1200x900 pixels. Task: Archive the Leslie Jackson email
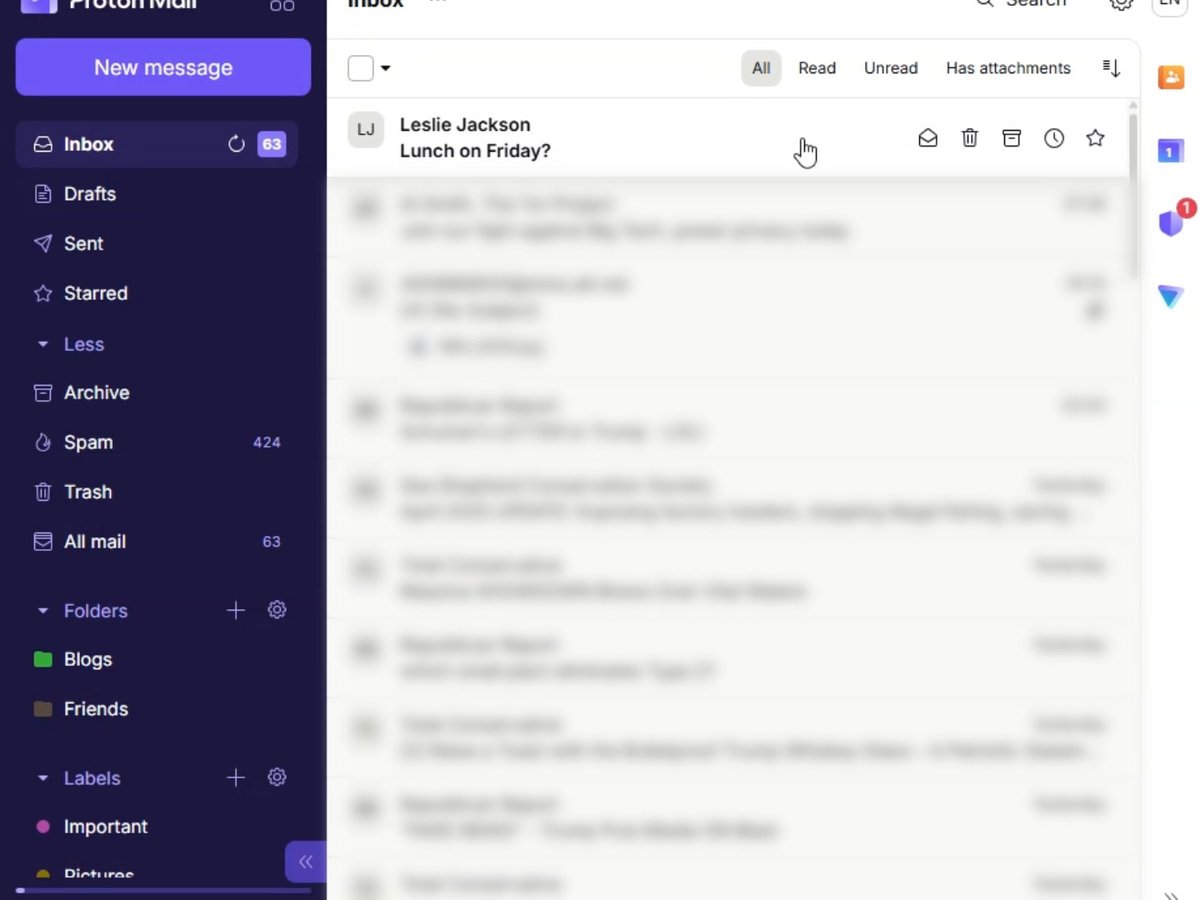(1012, 138)
